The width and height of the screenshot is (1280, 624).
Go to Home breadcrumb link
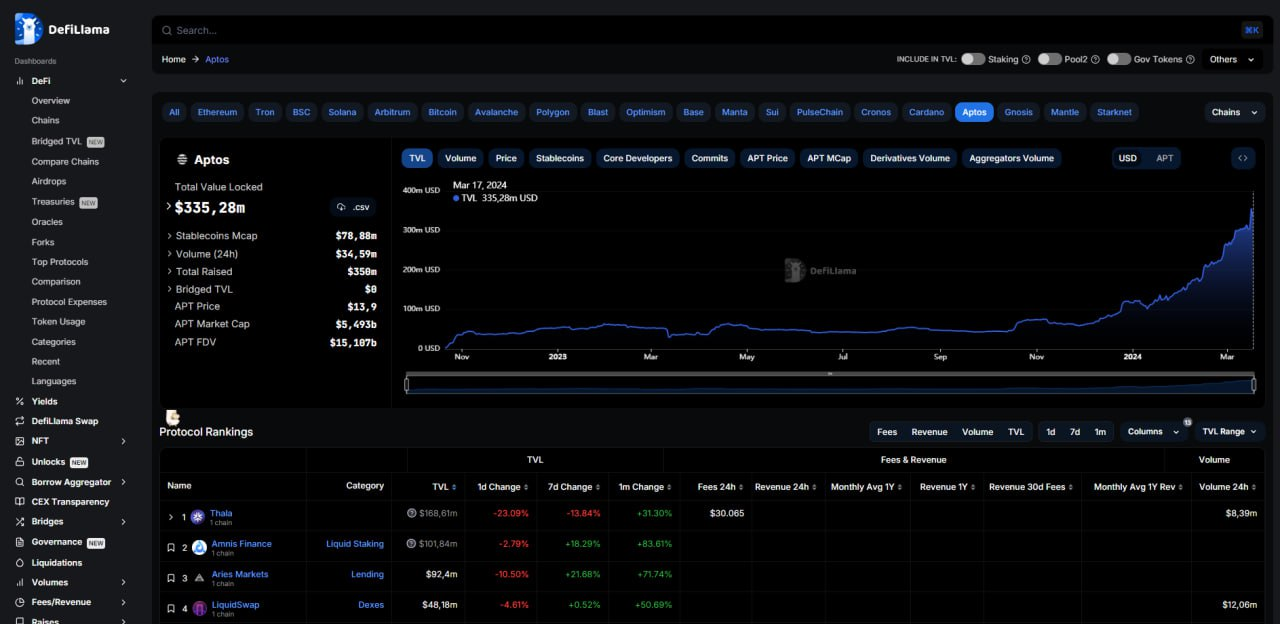174,59
